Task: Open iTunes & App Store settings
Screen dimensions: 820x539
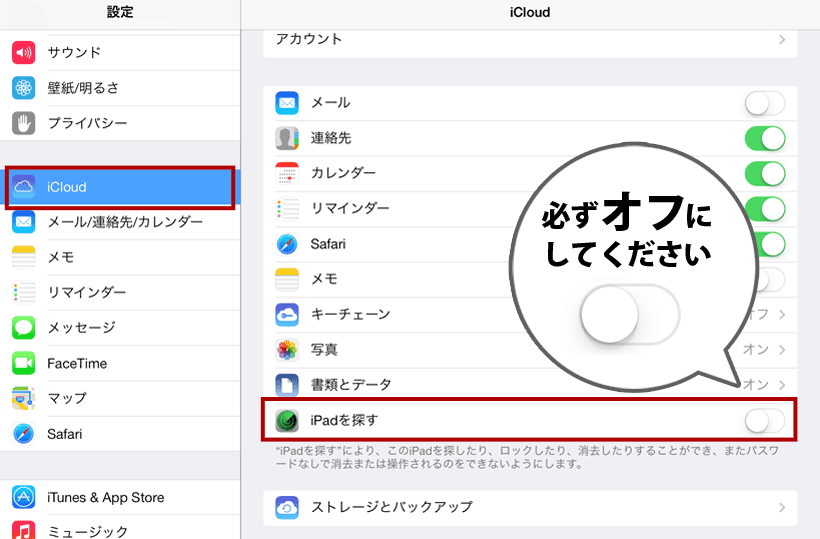Action: point(120,497)
